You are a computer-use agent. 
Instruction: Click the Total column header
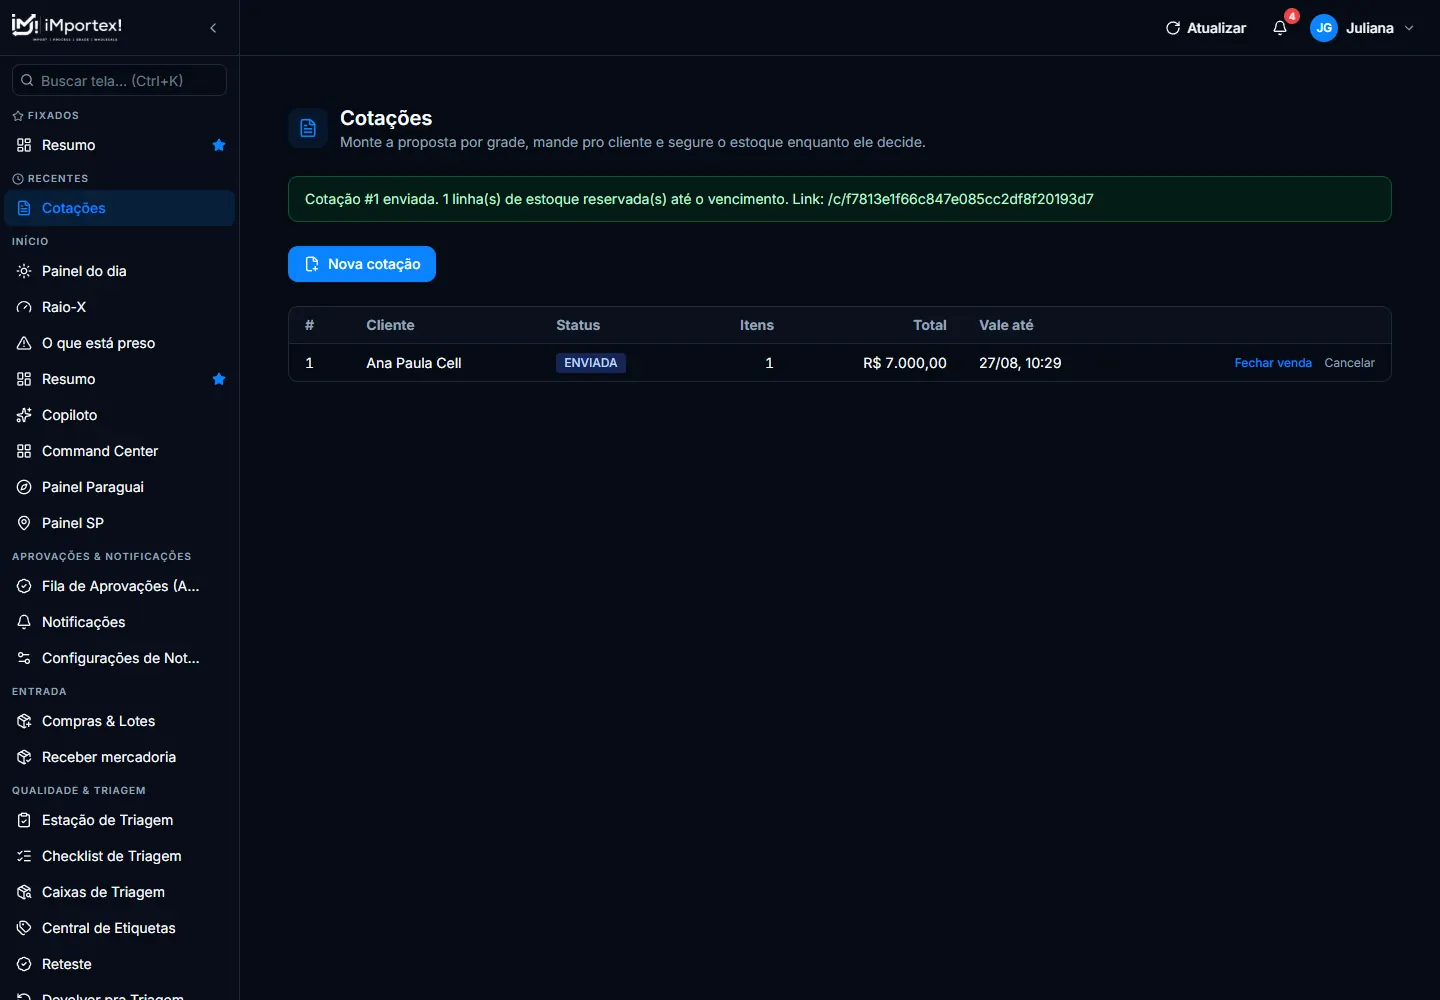(x=930, y=325)
